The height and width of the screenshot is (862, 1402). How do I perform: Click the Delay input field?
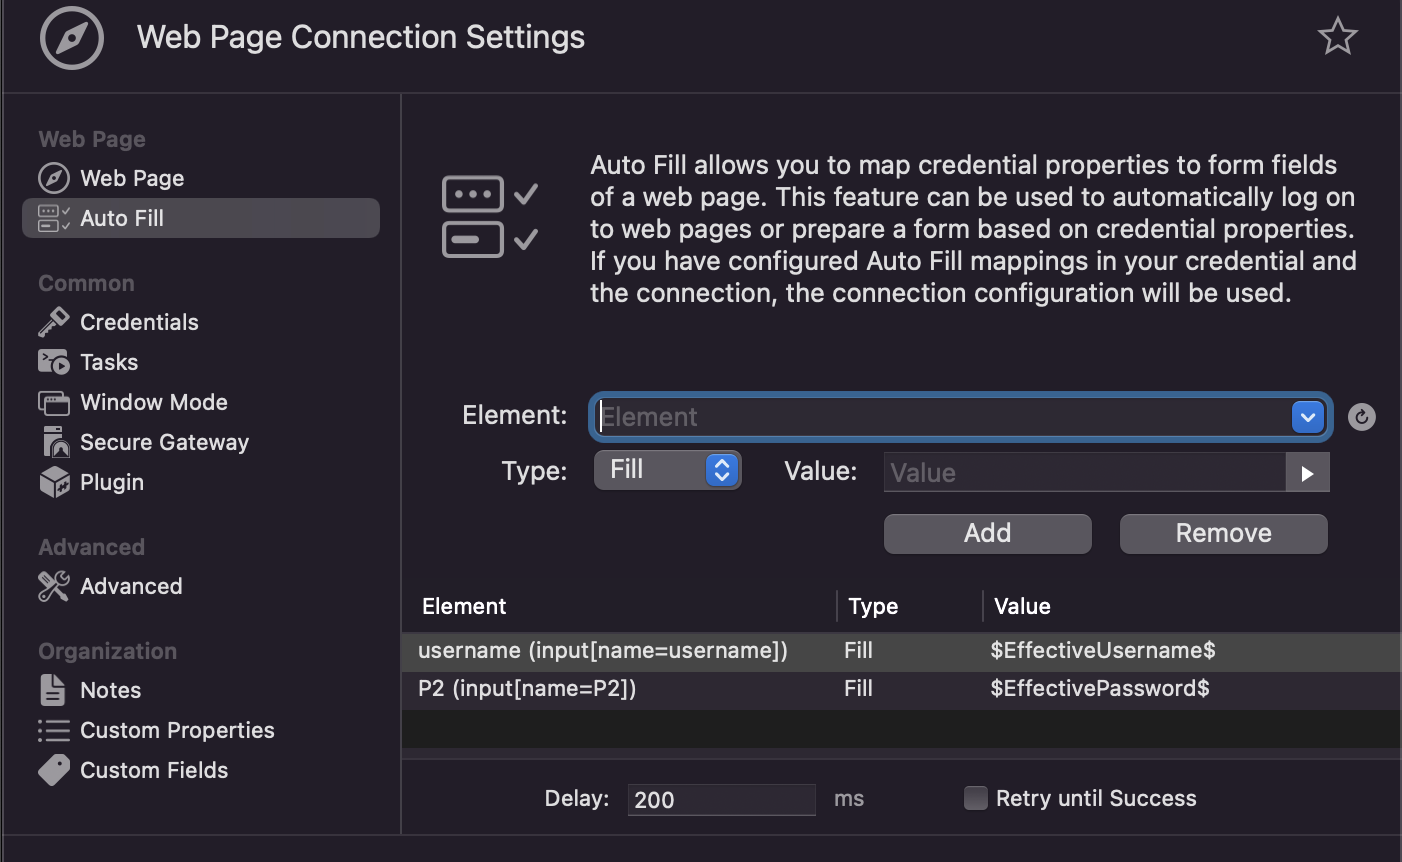720,799
